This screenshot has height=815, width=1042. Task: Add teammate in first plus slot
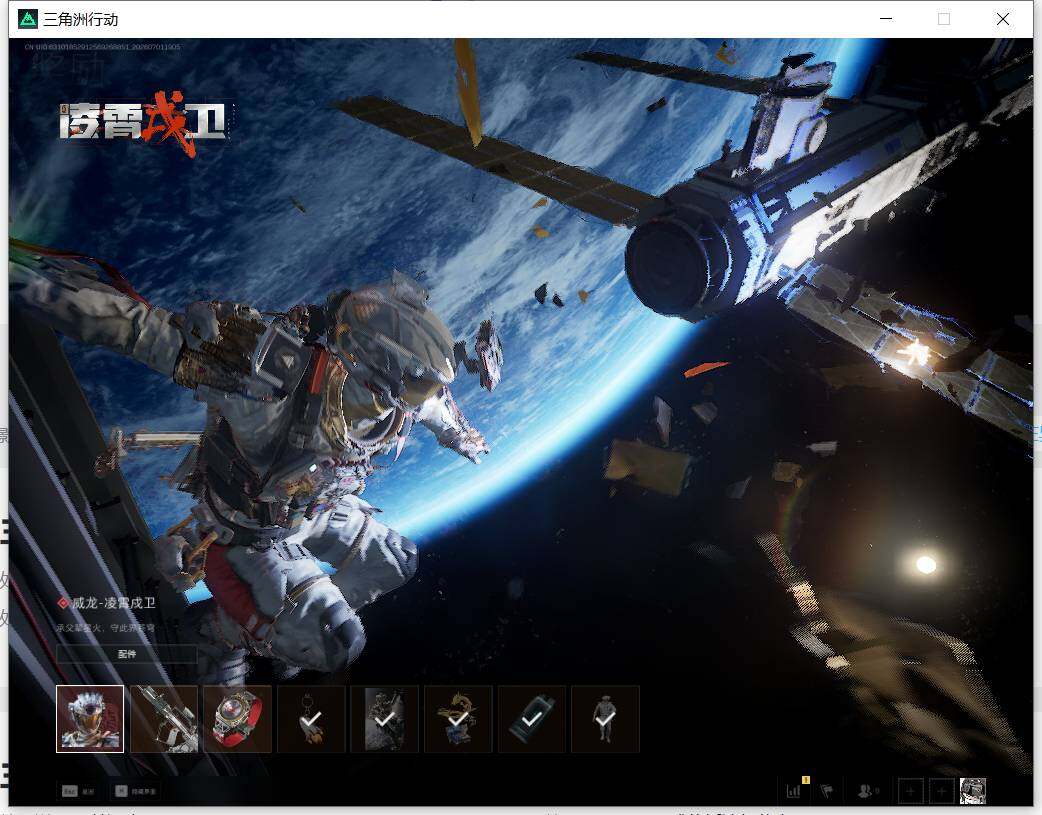910,791
